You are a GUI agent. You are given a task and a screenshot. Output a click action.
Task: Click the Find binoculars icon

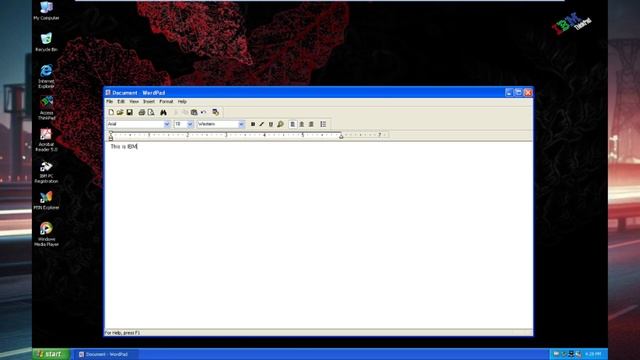[163, 112]
